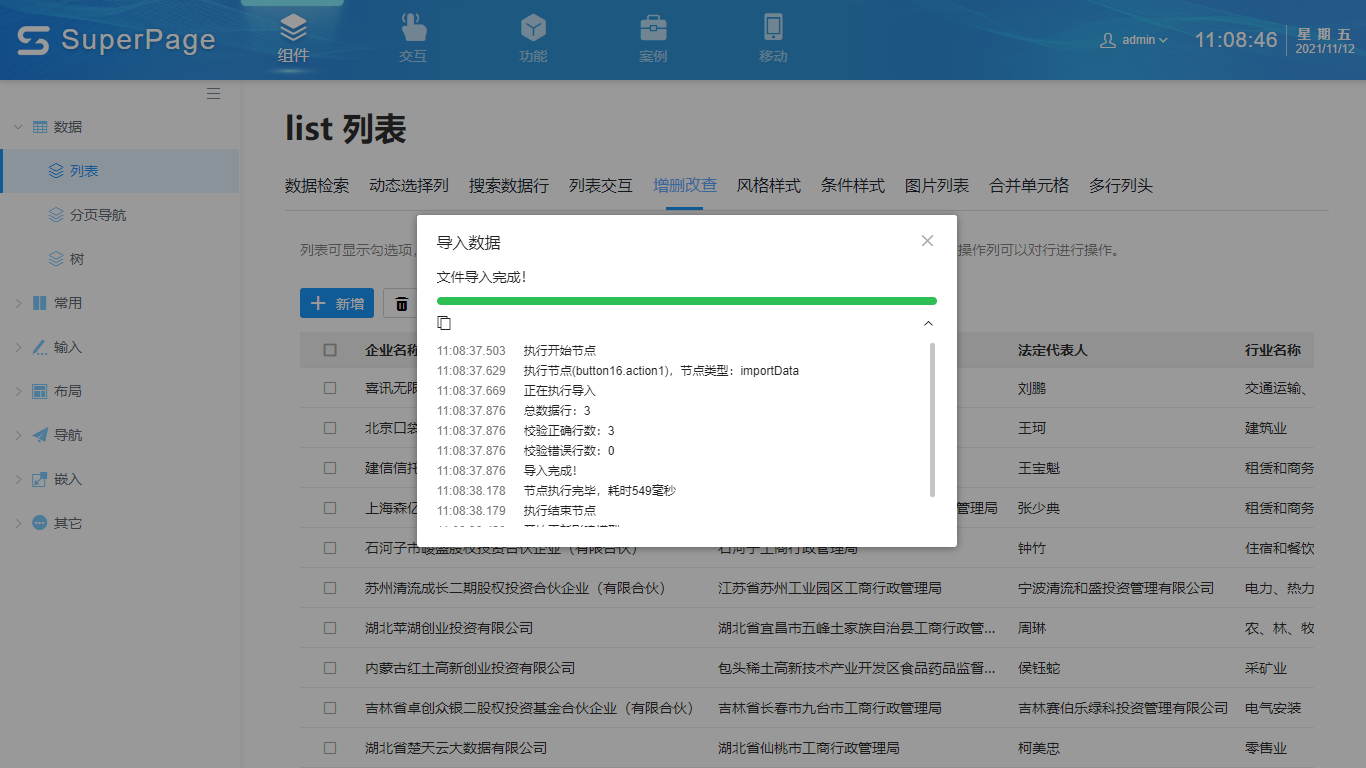Expand the 嵌入 sidebar group
This screenshot has width=1366, height=768.
(x=120, y=479)
